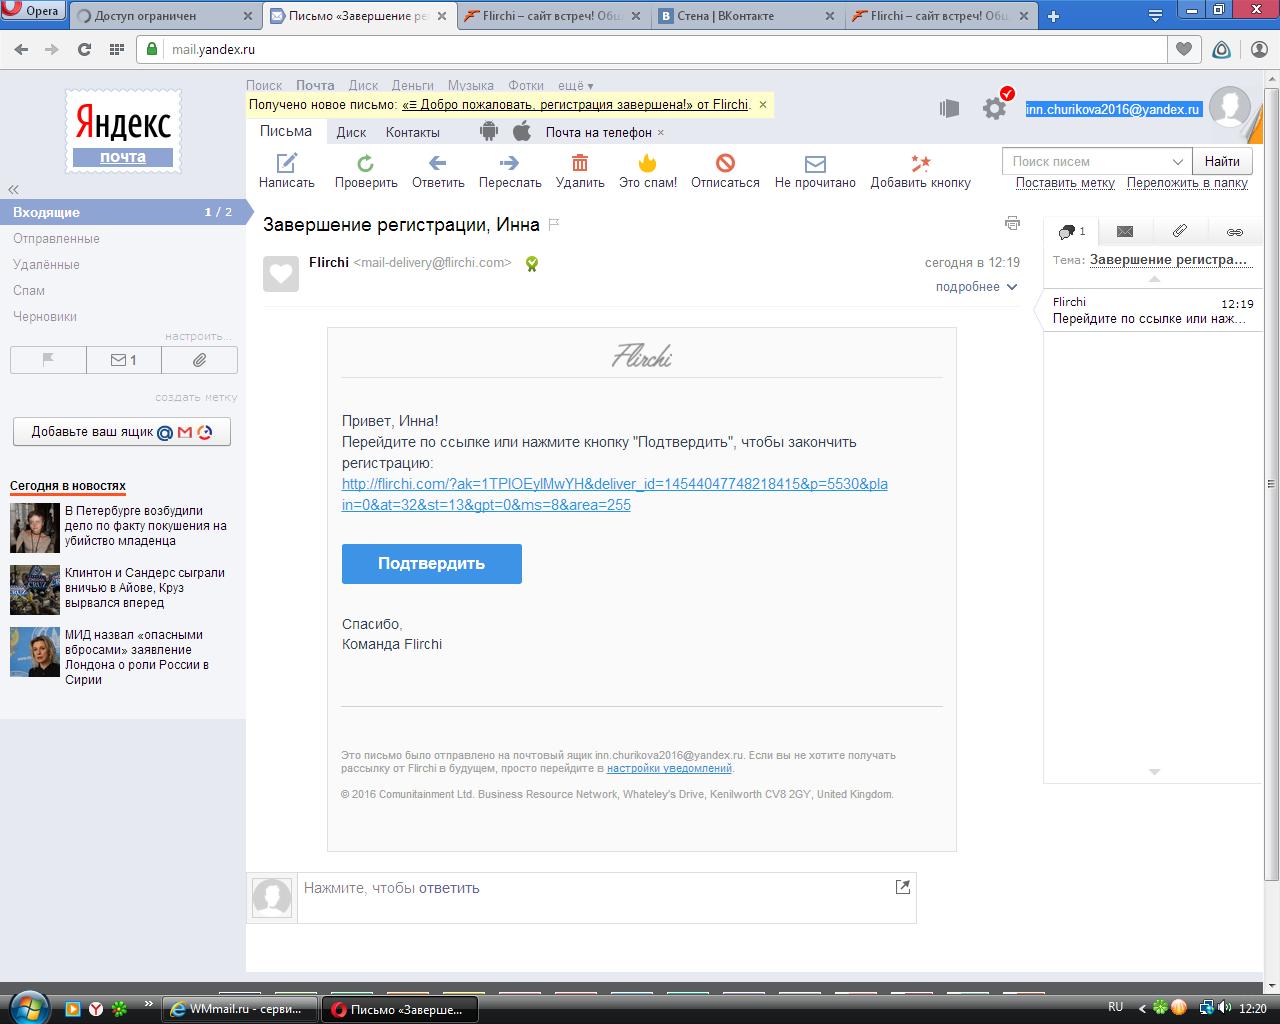Open the Музыка service link
Viewport: 1280px width, 1024px height.
pos(470,86)
